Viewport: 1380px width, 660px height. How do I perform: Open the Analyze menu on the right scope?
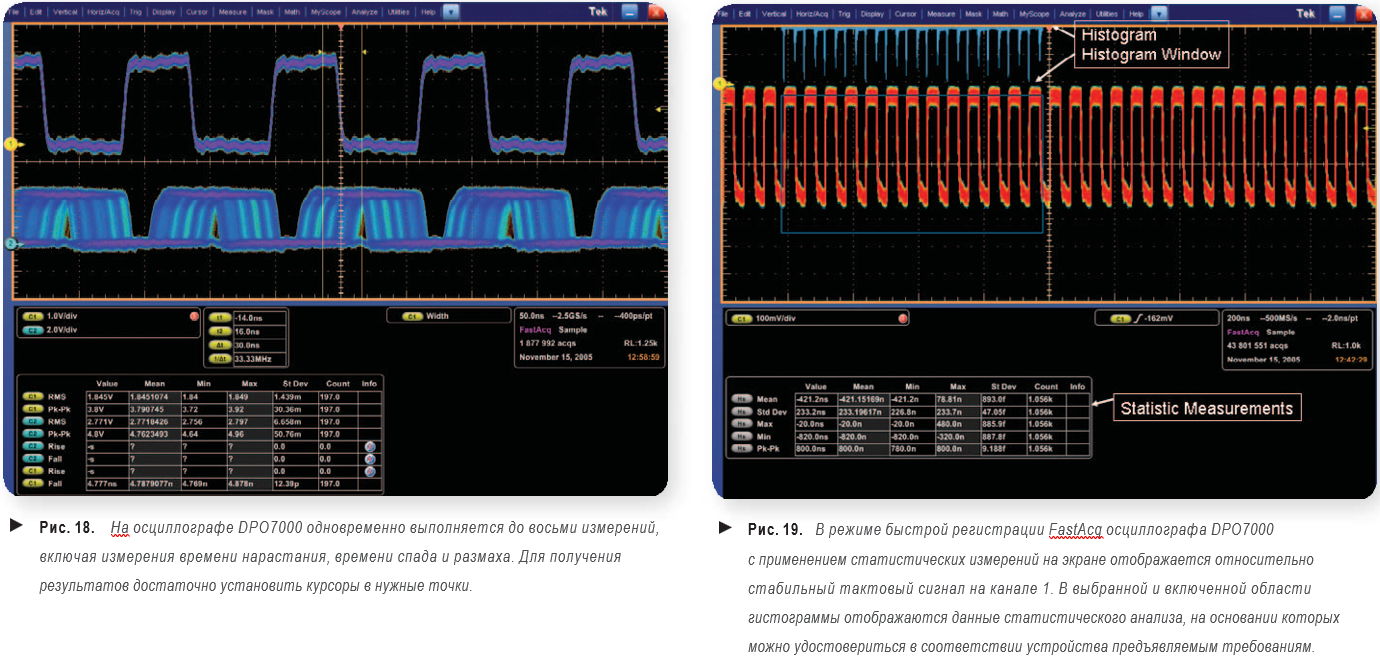pyautogui.click(x=1075, y=14)
